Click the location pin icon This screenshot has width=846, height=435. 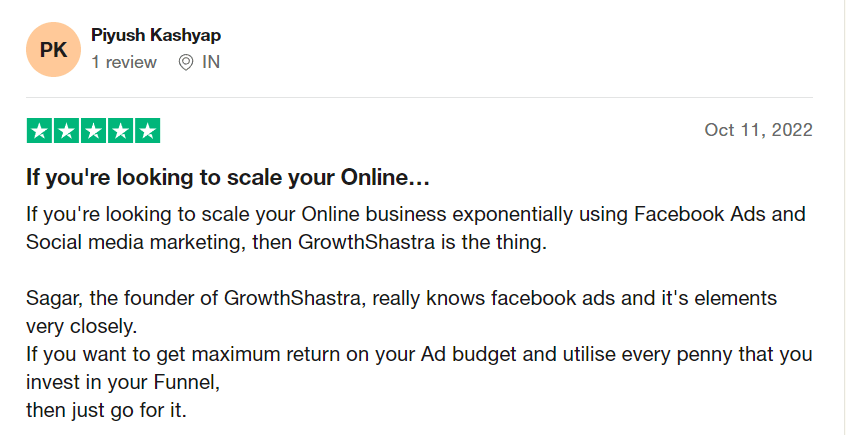tap(186, 63)
